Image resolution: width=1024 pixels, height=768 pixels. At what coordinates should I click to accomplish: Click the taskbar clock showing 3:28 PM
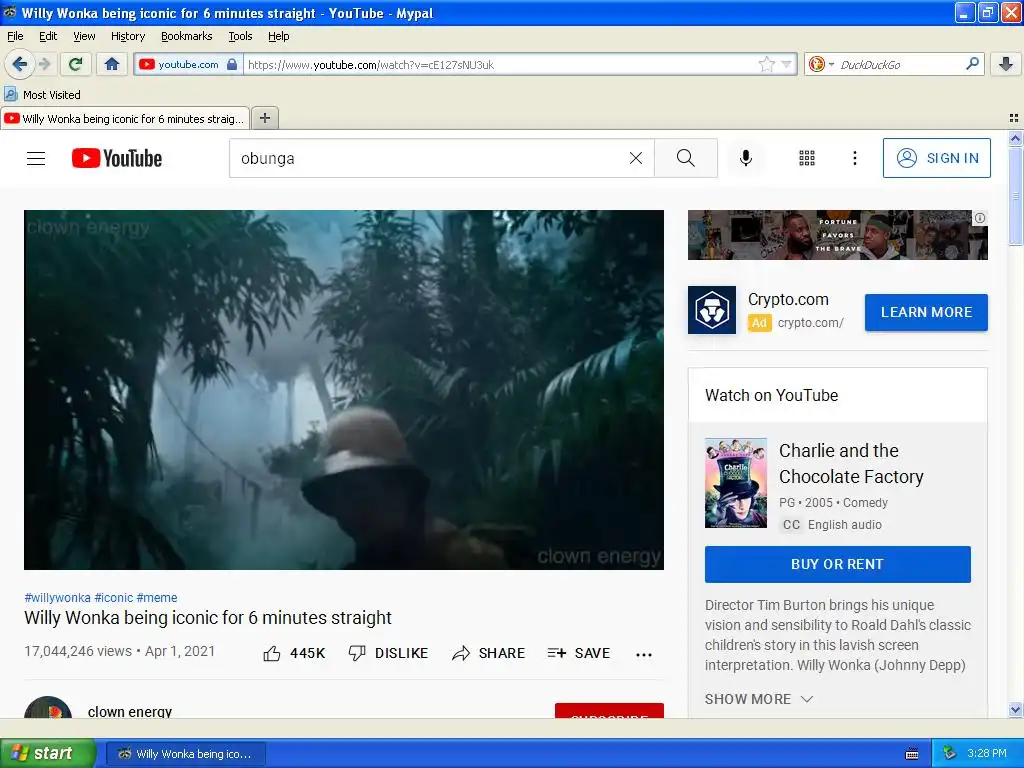click(987, 754)
